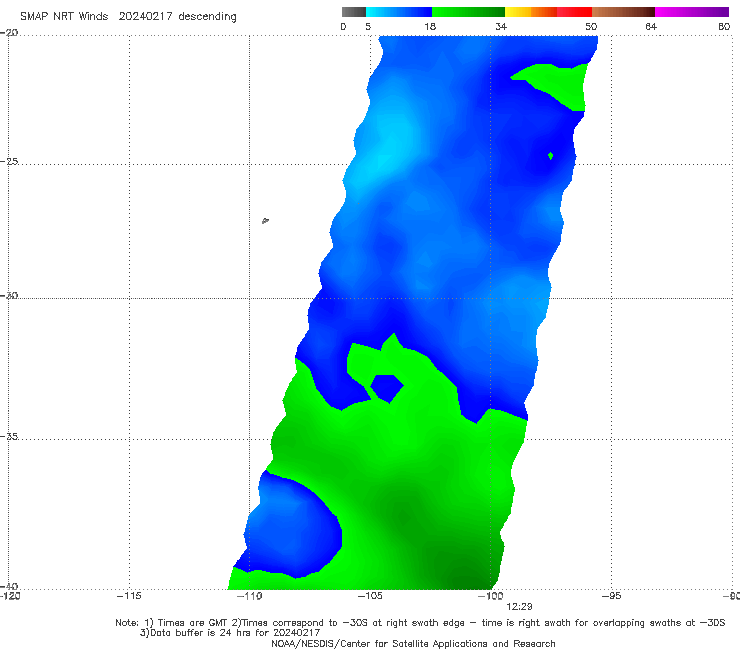Click the small blue hexagon inside green area
Image resolution: width=740 pixels, height=650 pixels.
coord(387,388)
